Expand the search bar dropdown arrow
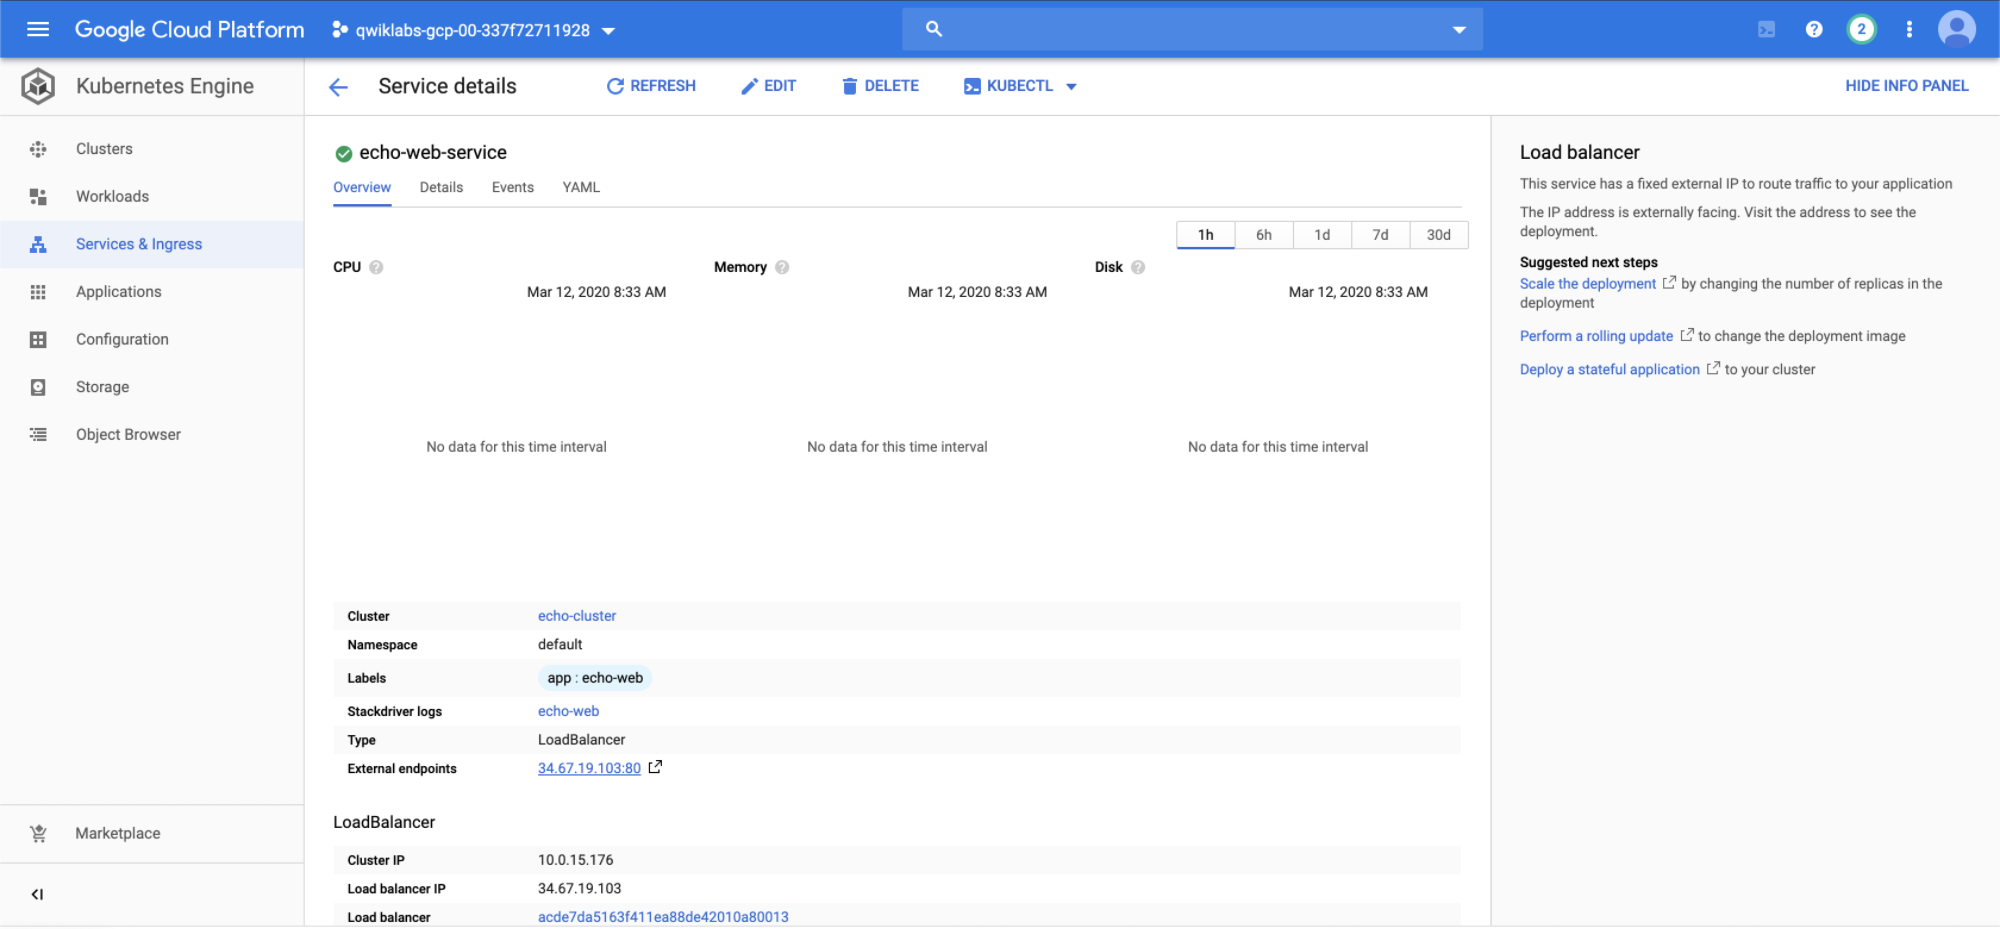2000x929 pixels. (x=1459, y=30)
